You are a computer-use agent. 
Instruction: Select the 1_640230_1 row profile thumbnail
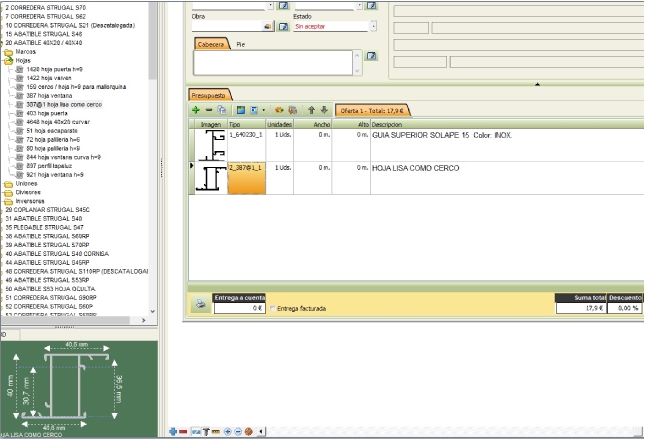click(211, 145)
